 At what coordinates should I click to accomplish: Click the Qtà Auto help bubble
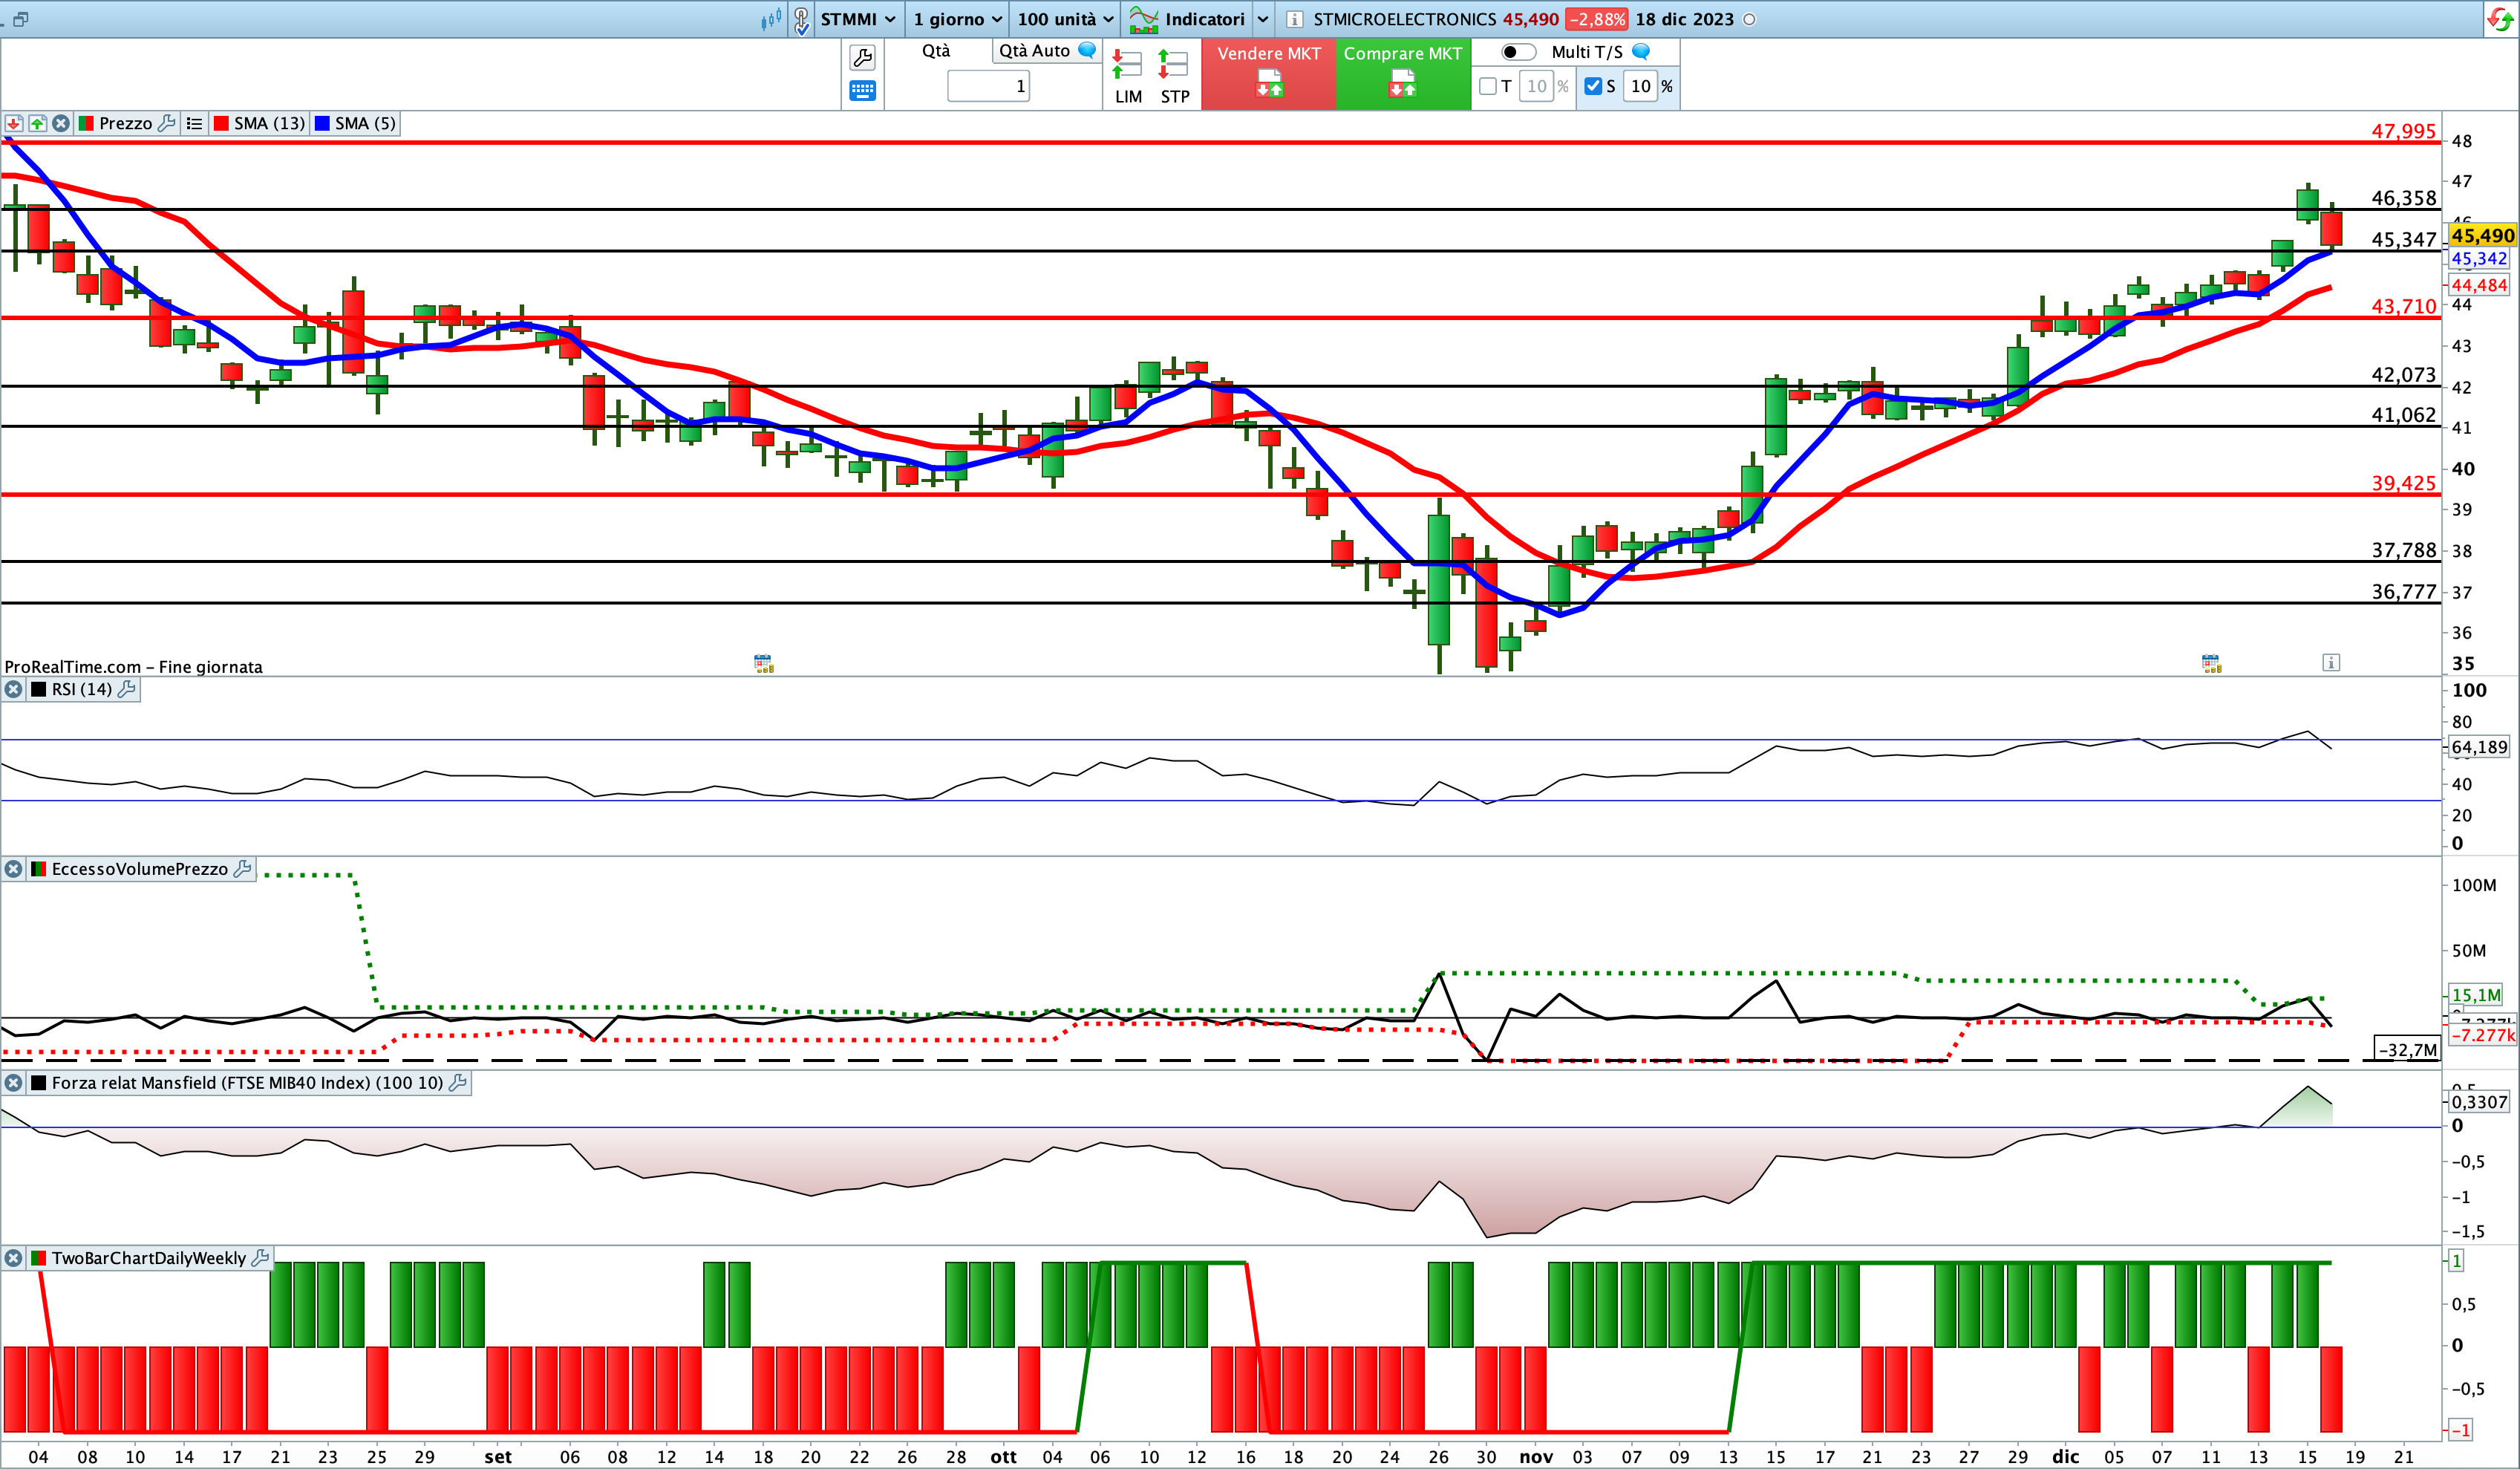click(1087, 50)
